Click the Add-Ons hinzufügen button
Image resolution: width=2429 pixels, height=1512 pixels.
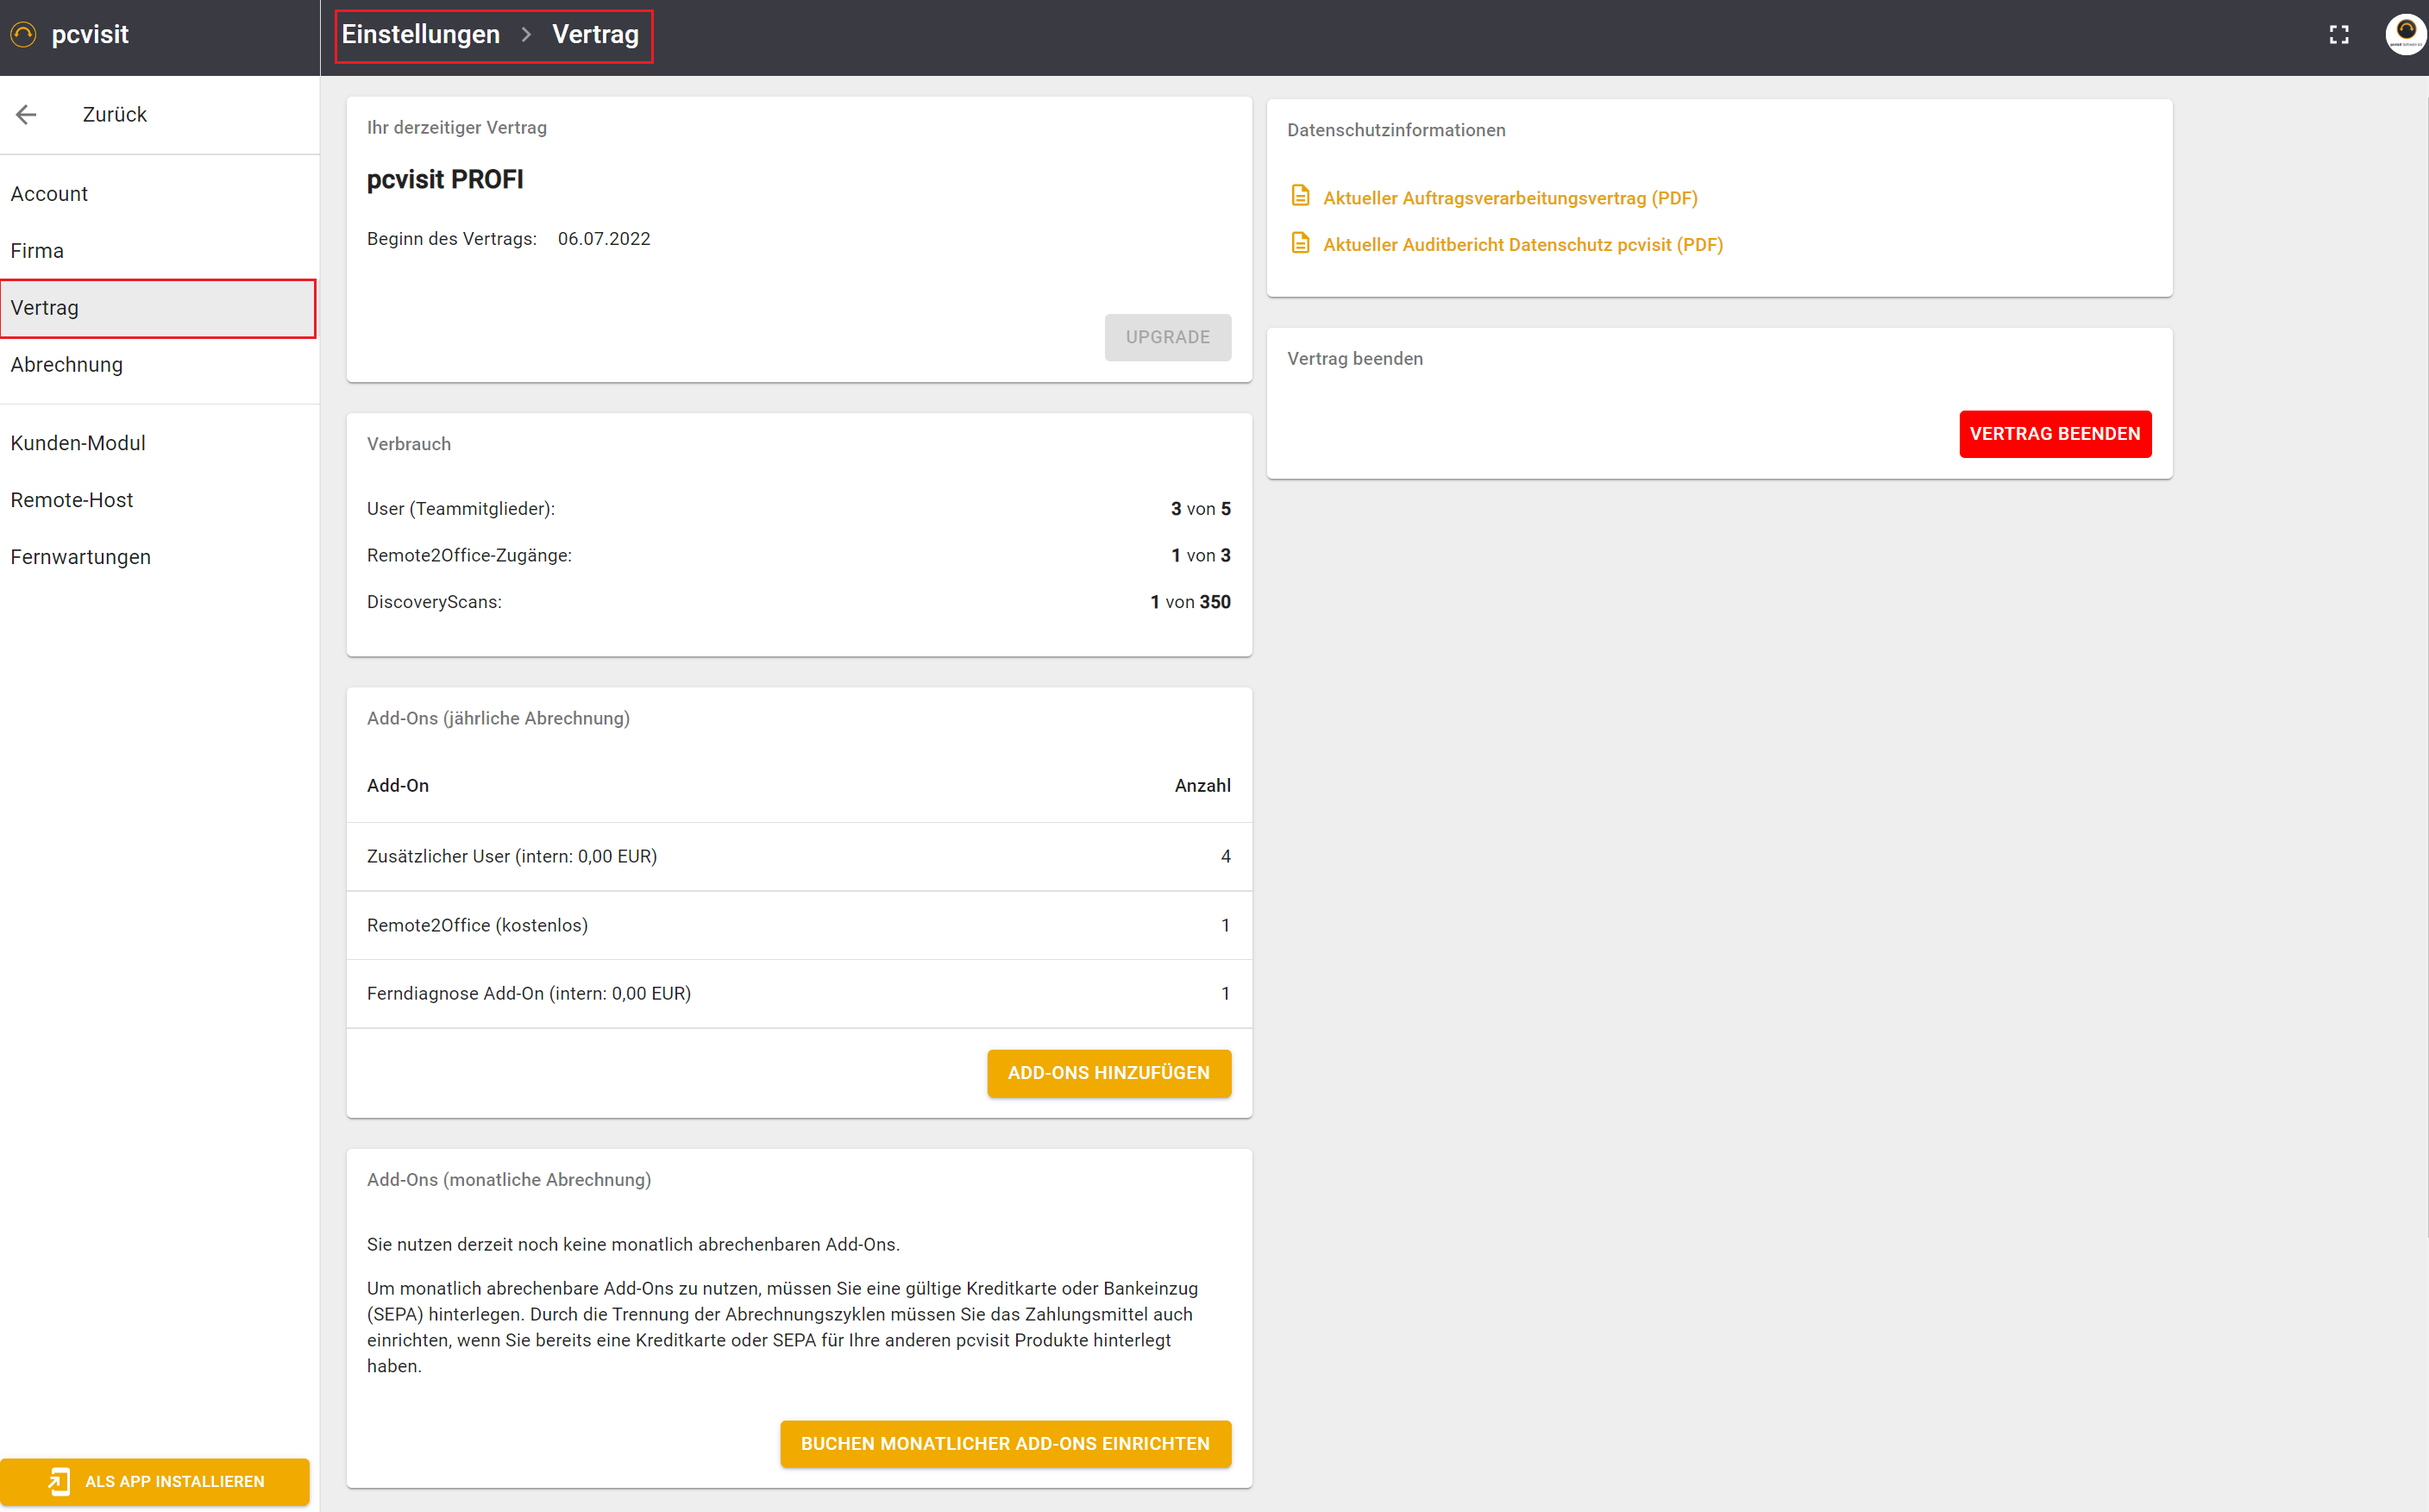(1108, 1073)
